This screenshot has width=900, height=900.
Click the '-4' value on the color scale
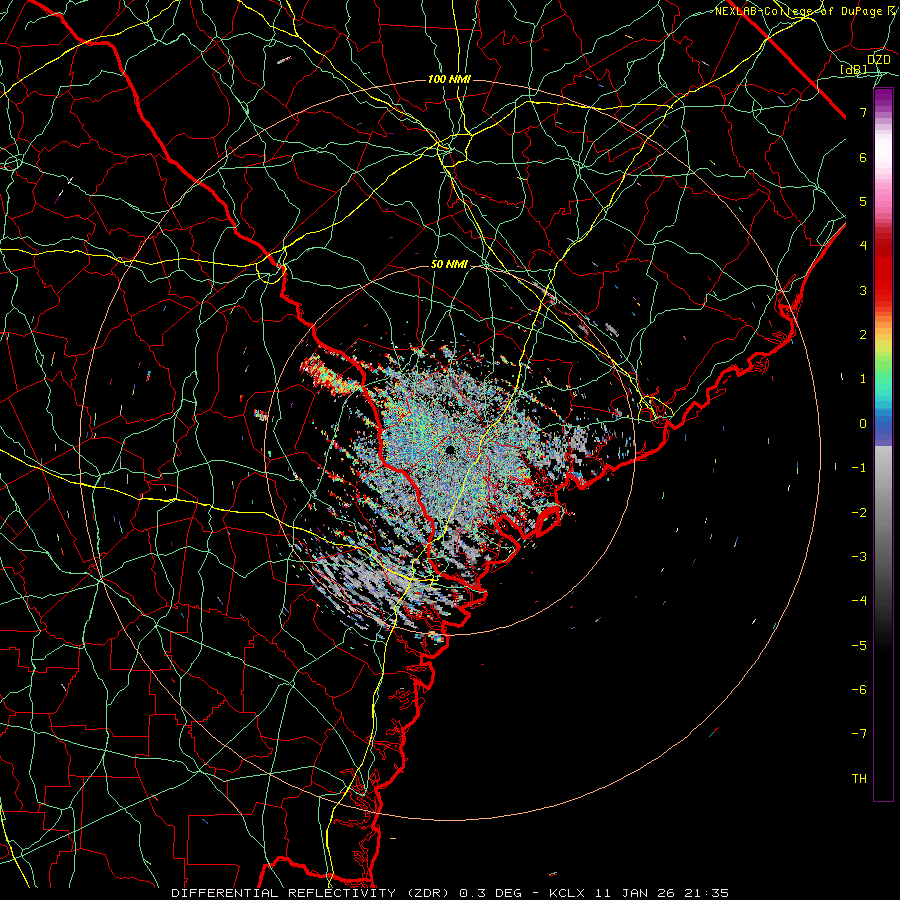(x=859, y=600)
